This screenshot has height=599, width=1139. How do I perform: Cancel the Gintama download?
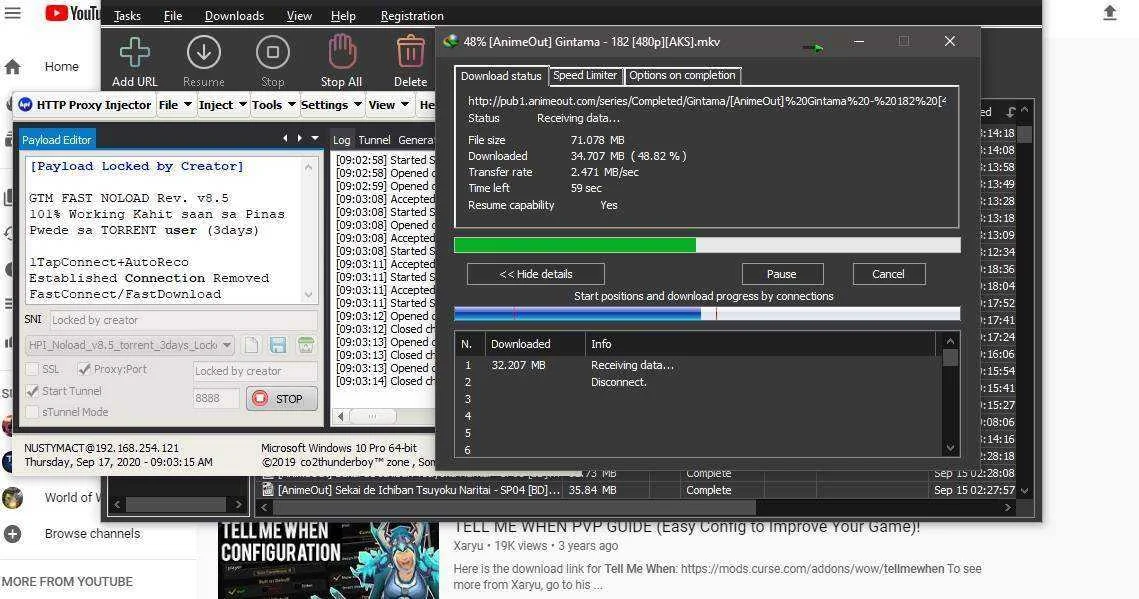click(888, 274)
